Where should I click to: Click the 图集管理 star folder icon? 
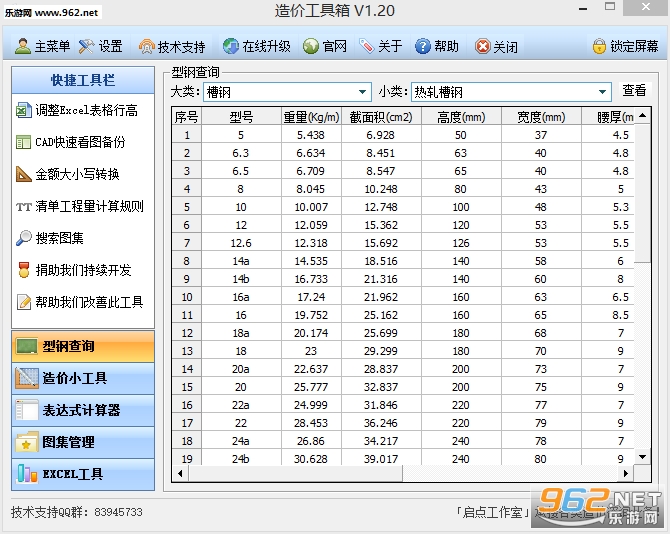(x=26, y=442)
